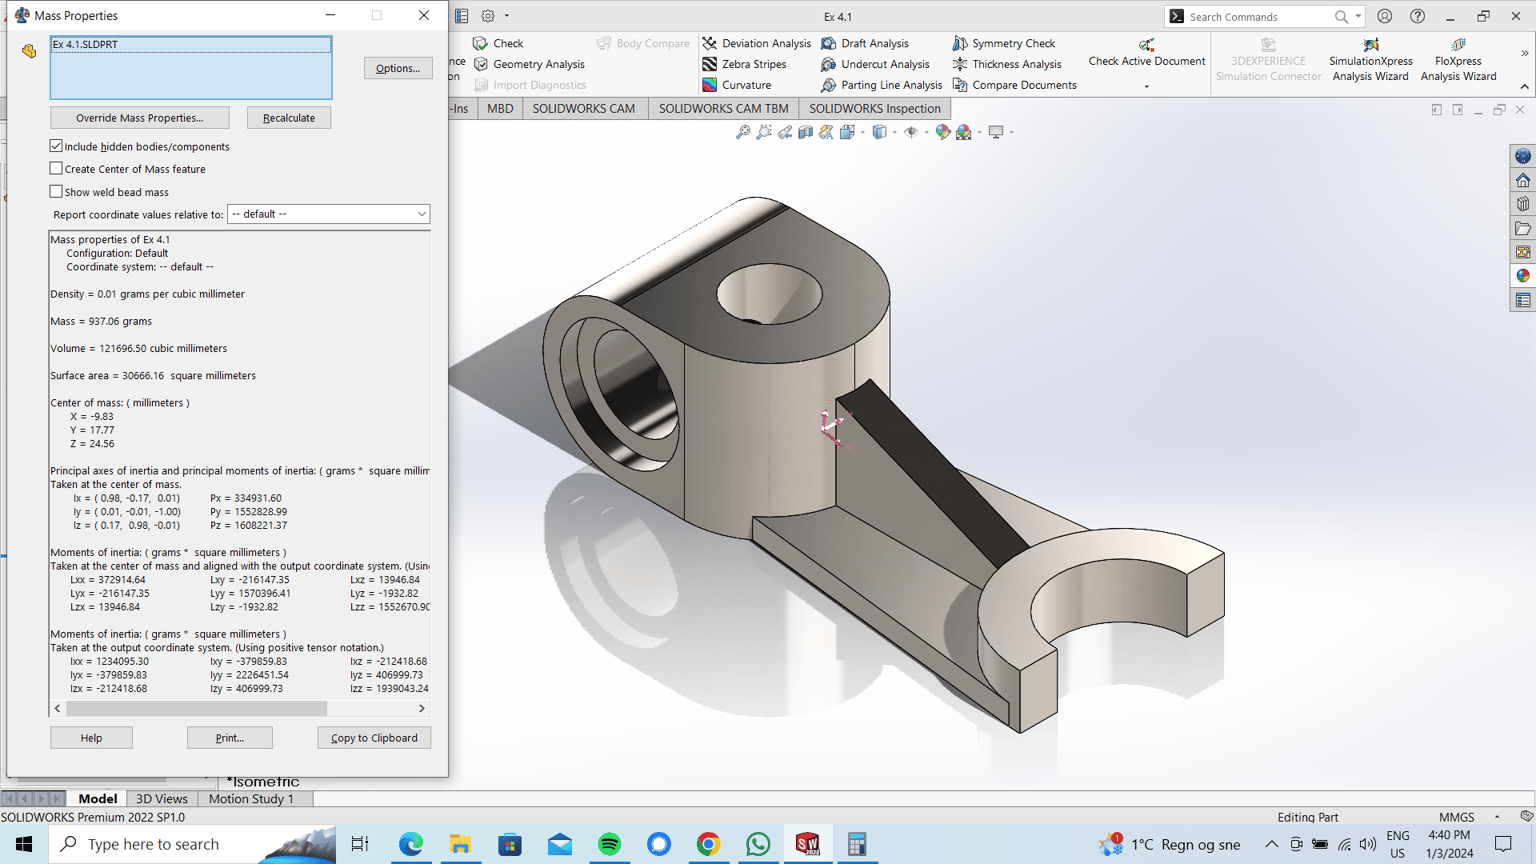Click Edit Appearance color sphere icon
The height and width of the screenshot is (864, 1536).
(x=943, y=132)
